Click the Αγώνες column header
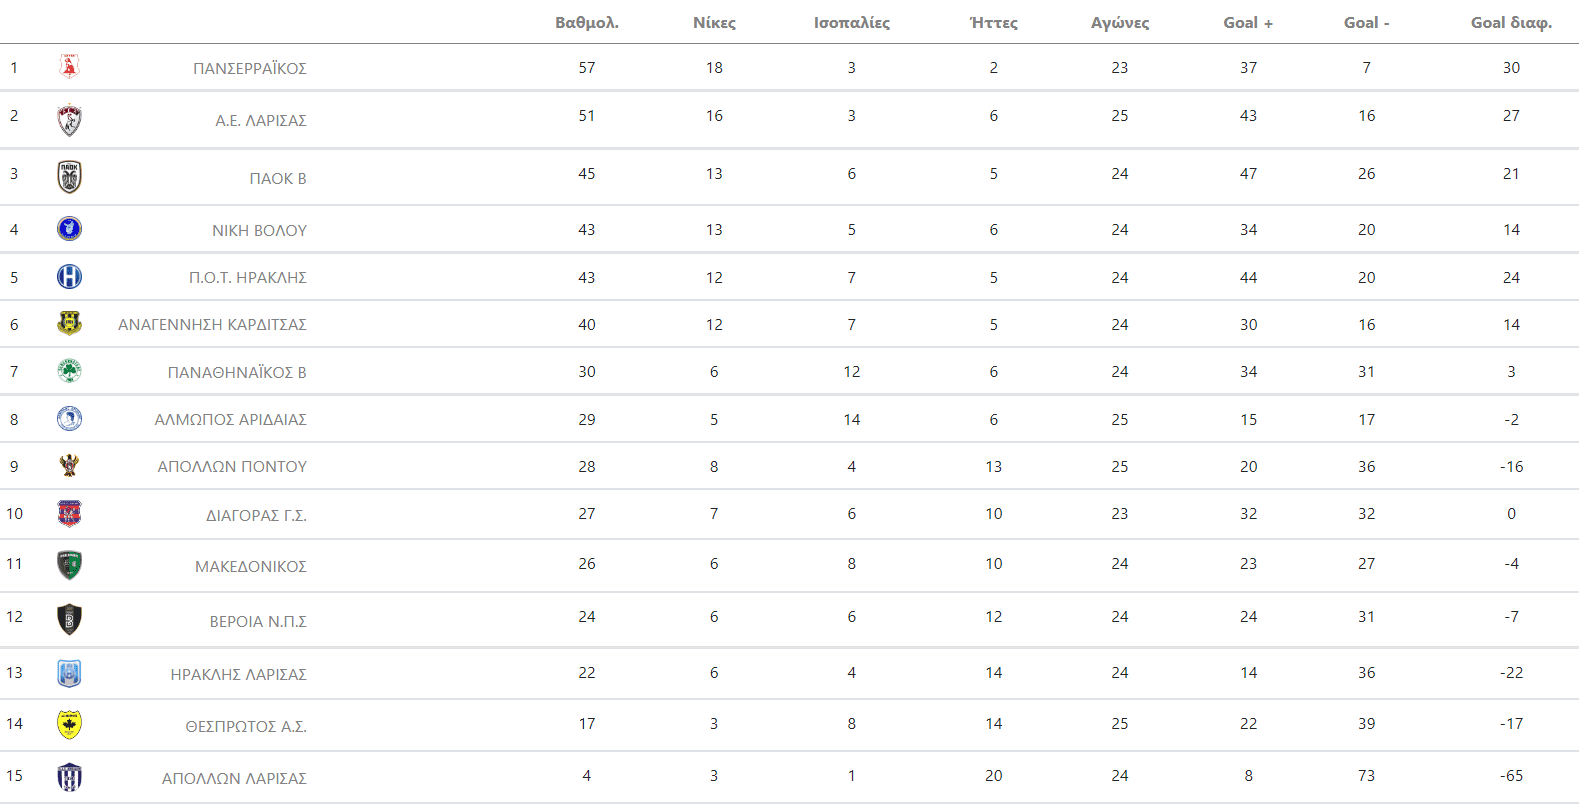The width and height of the screenshot is (1579, 804). tap(1119, 23)
